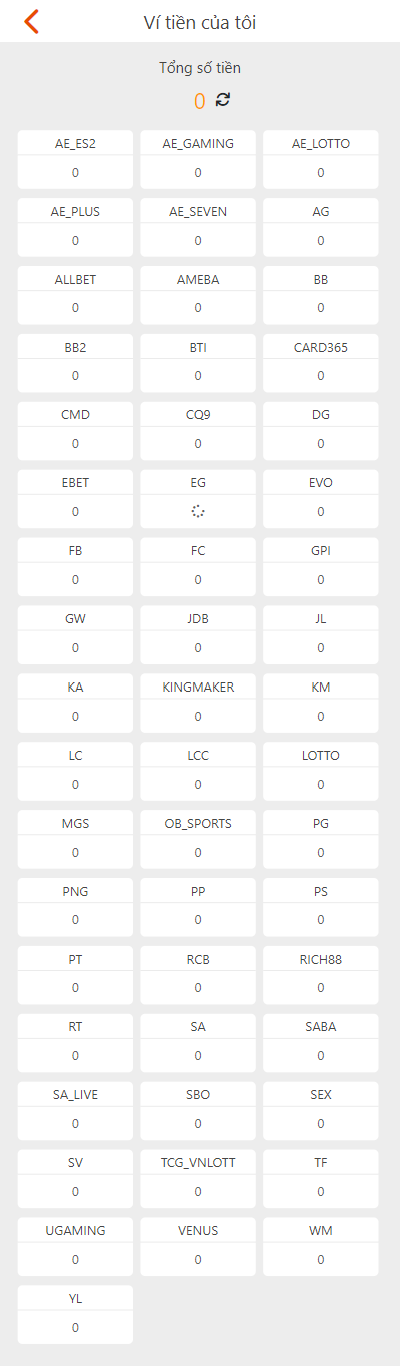This screenshot has height=1366, width=400.
Task: Go back using the orange arrow
Action: coord(32,21)
